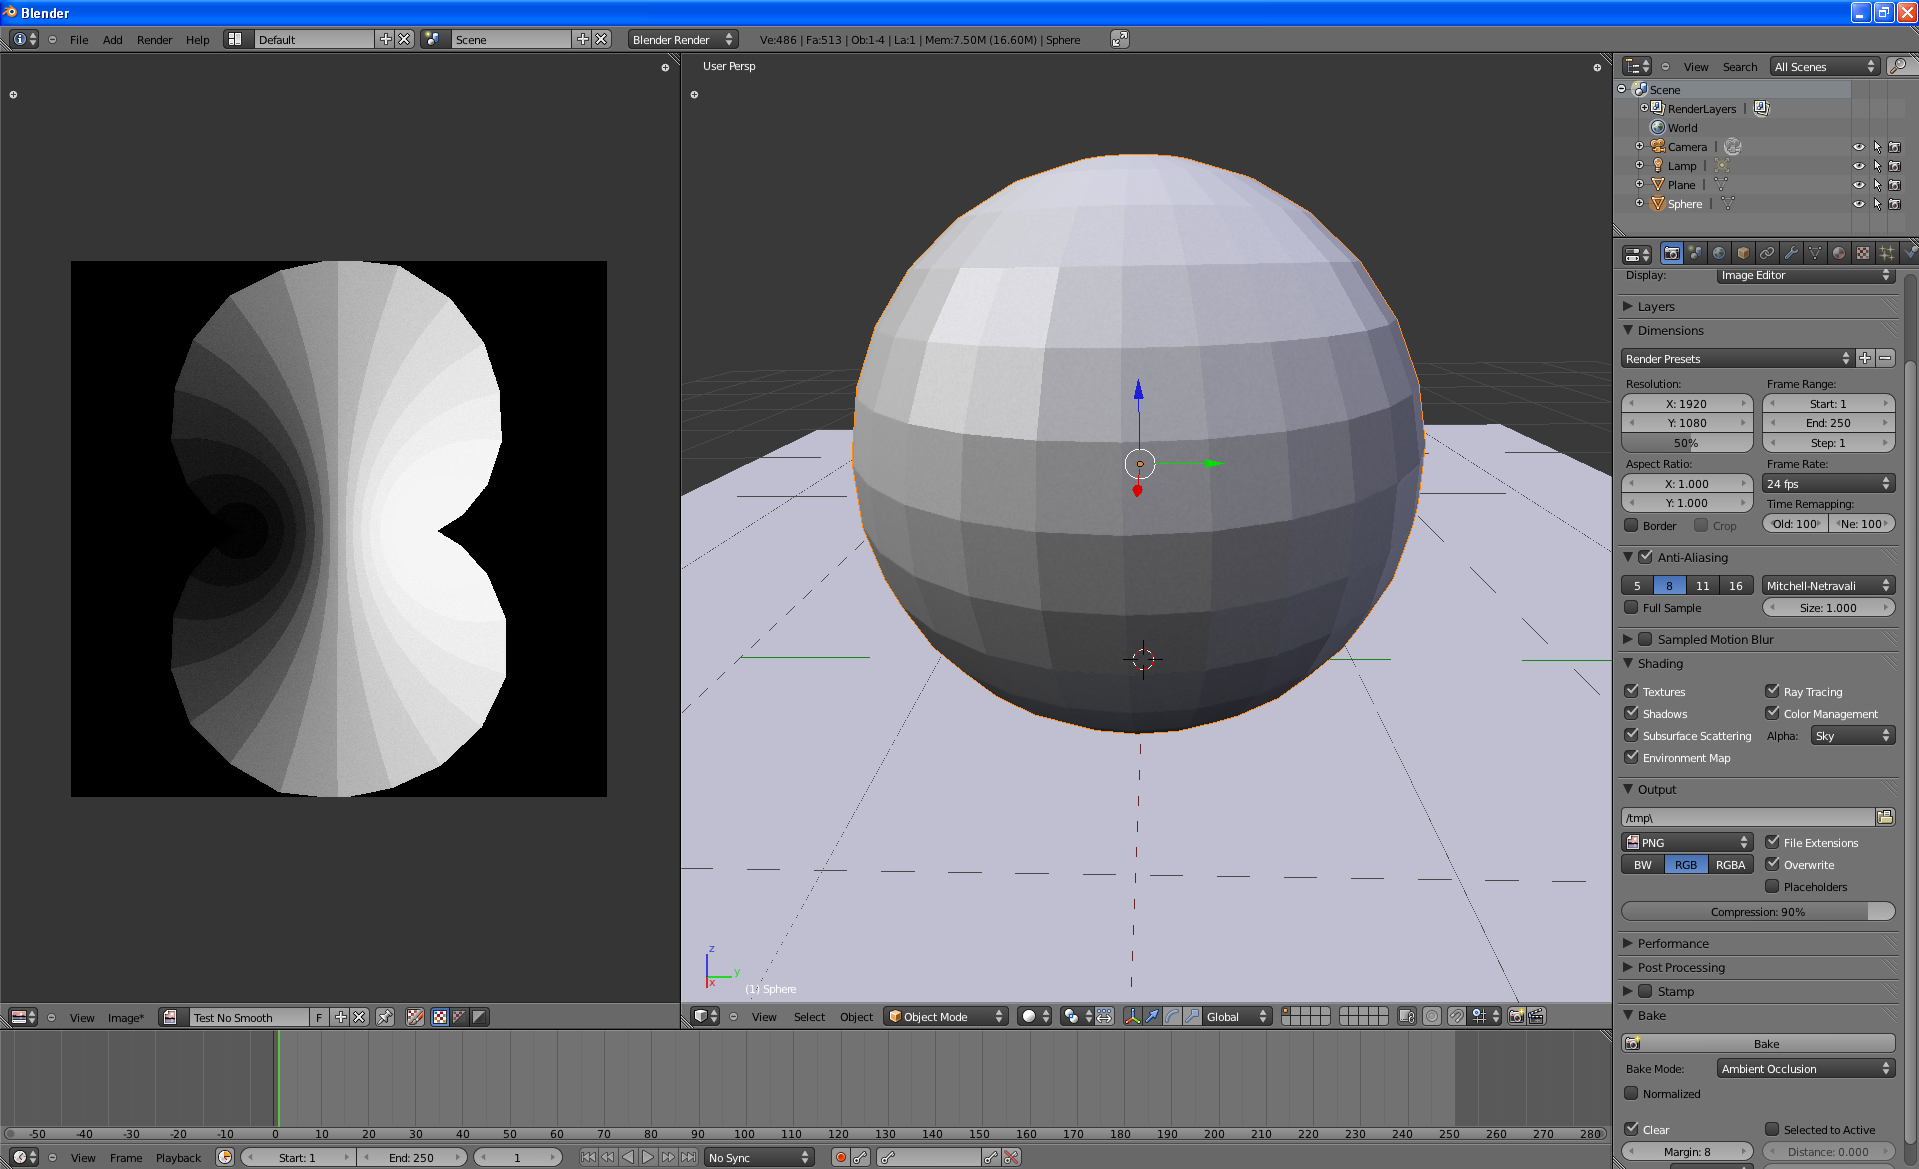1919x1169 pixels.
Task: Uncheck Subsurface Scattering
Action: pyautogui.click(x=1631, y=735)
